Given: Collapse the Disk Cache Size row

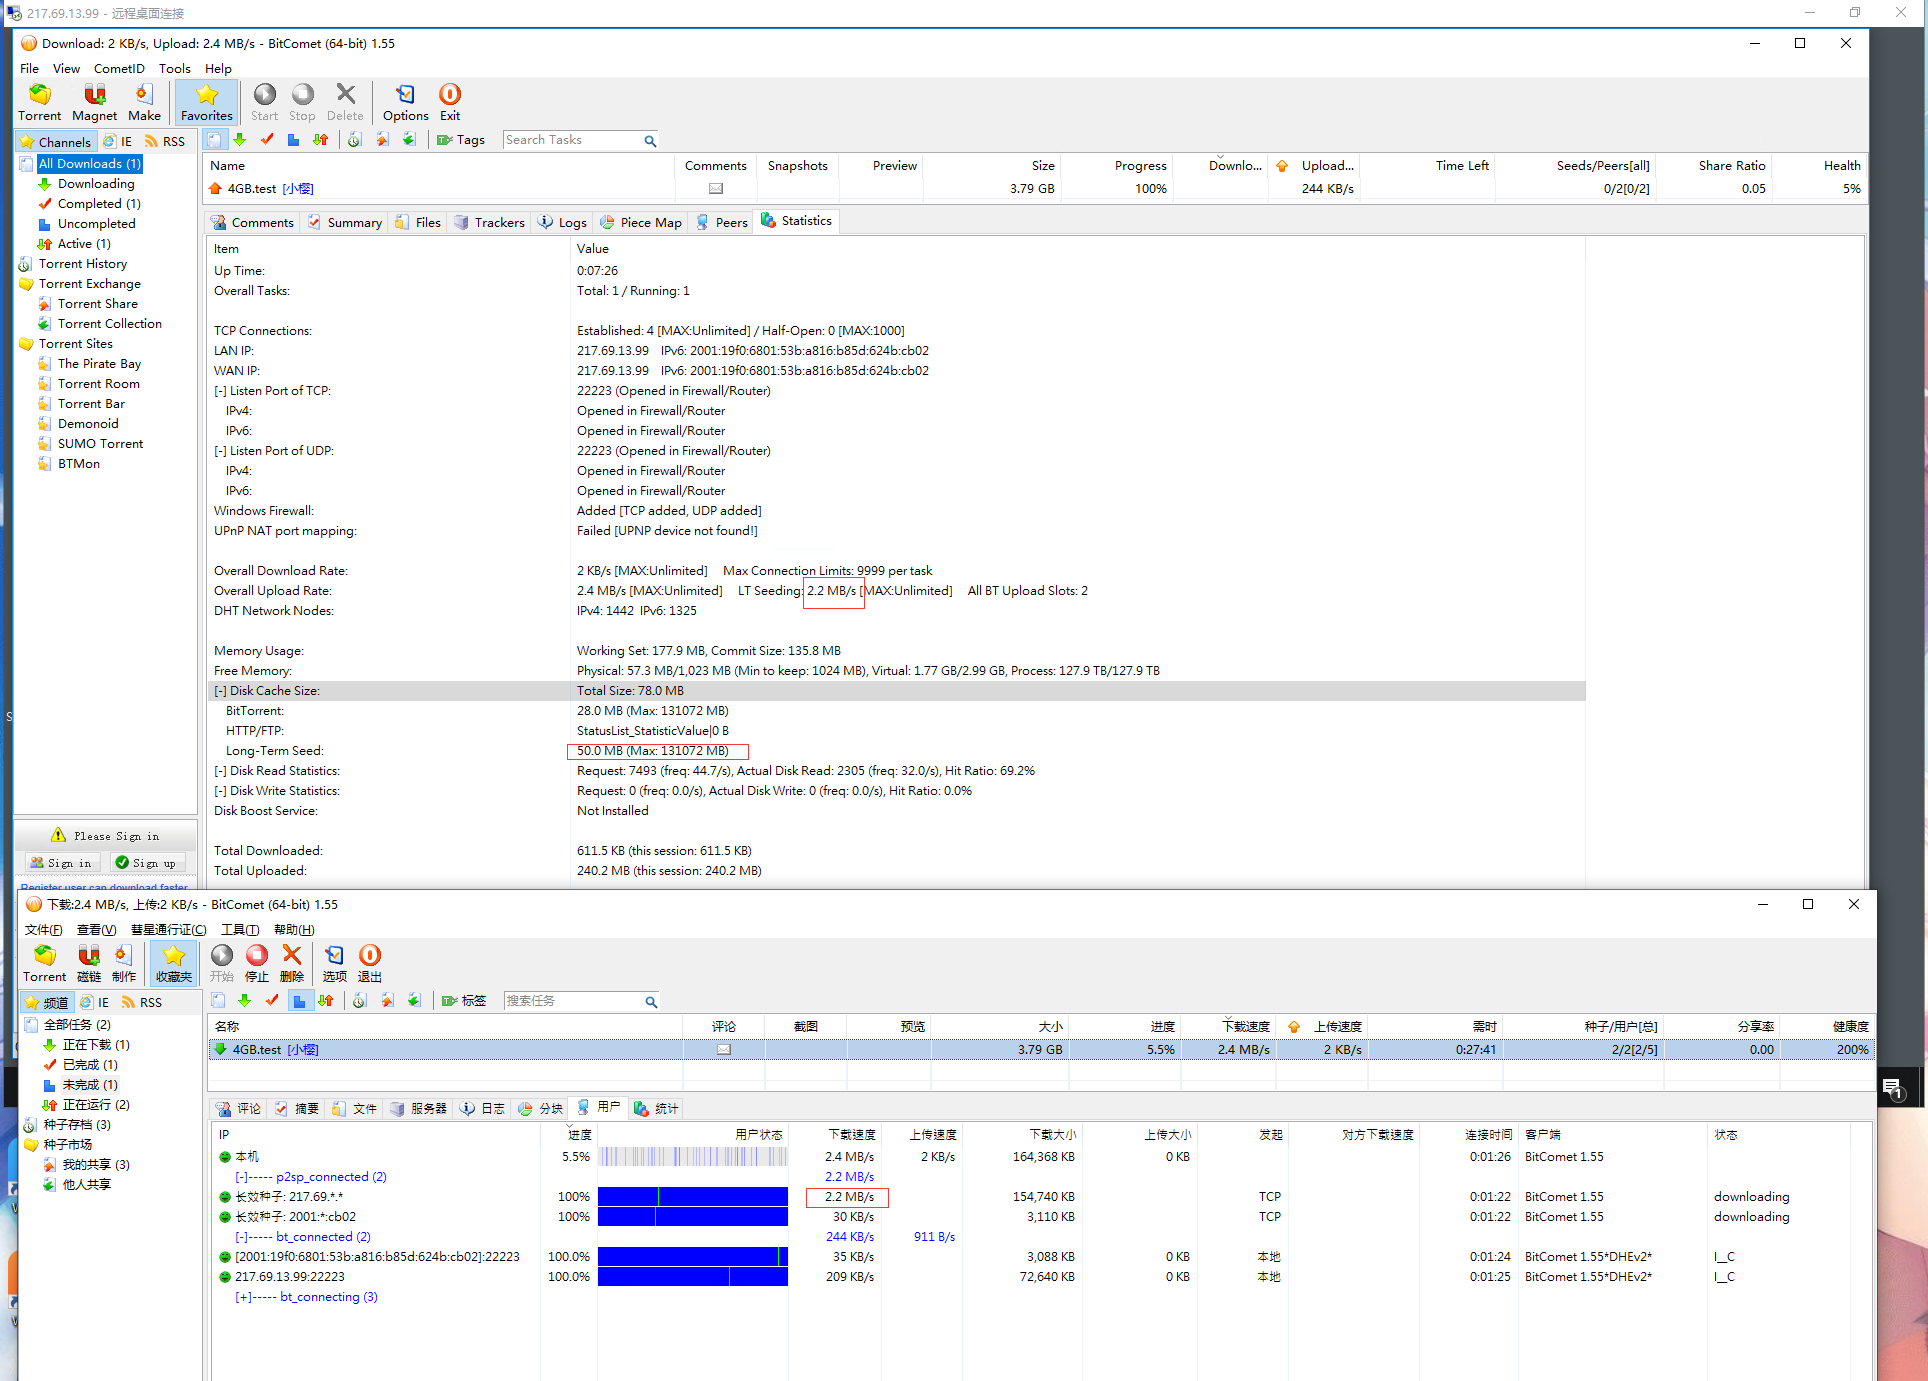Looking at the screenshot, I should (x=220, y=691).
